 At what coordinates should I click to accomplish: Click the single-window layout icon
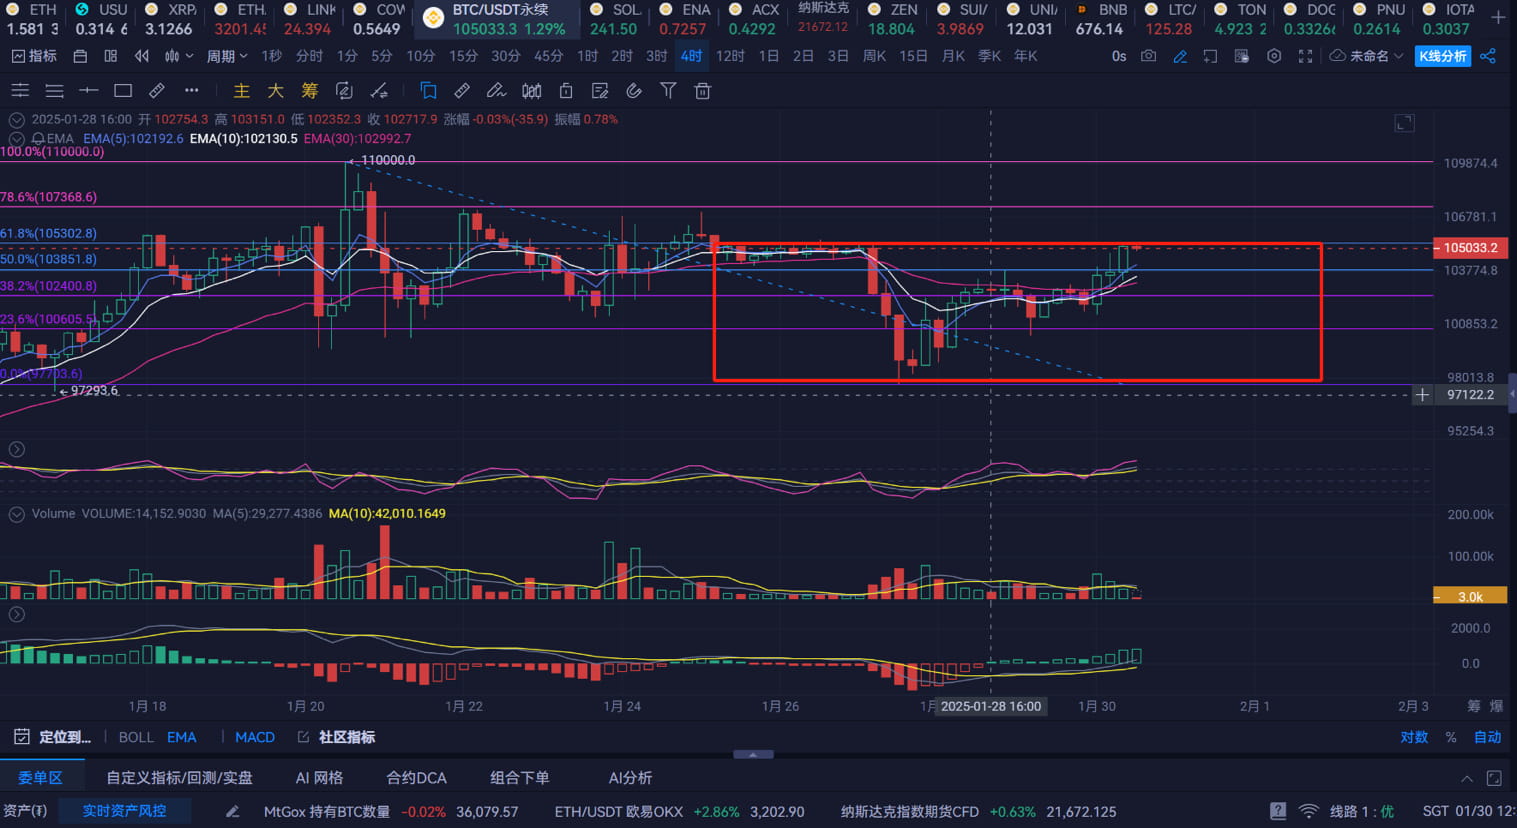80,56
